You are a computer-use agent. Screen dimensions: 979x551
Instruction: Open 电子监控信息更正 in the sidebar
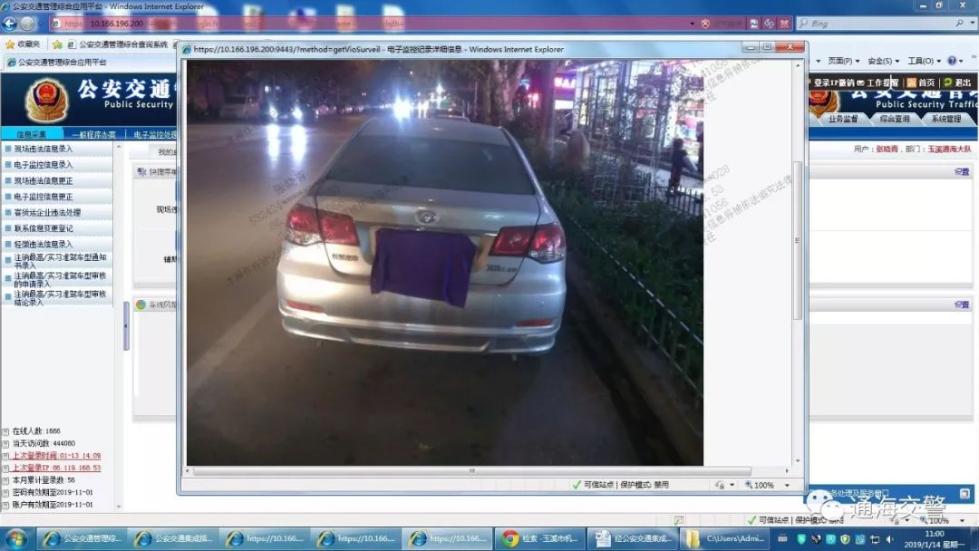point(44,197)
